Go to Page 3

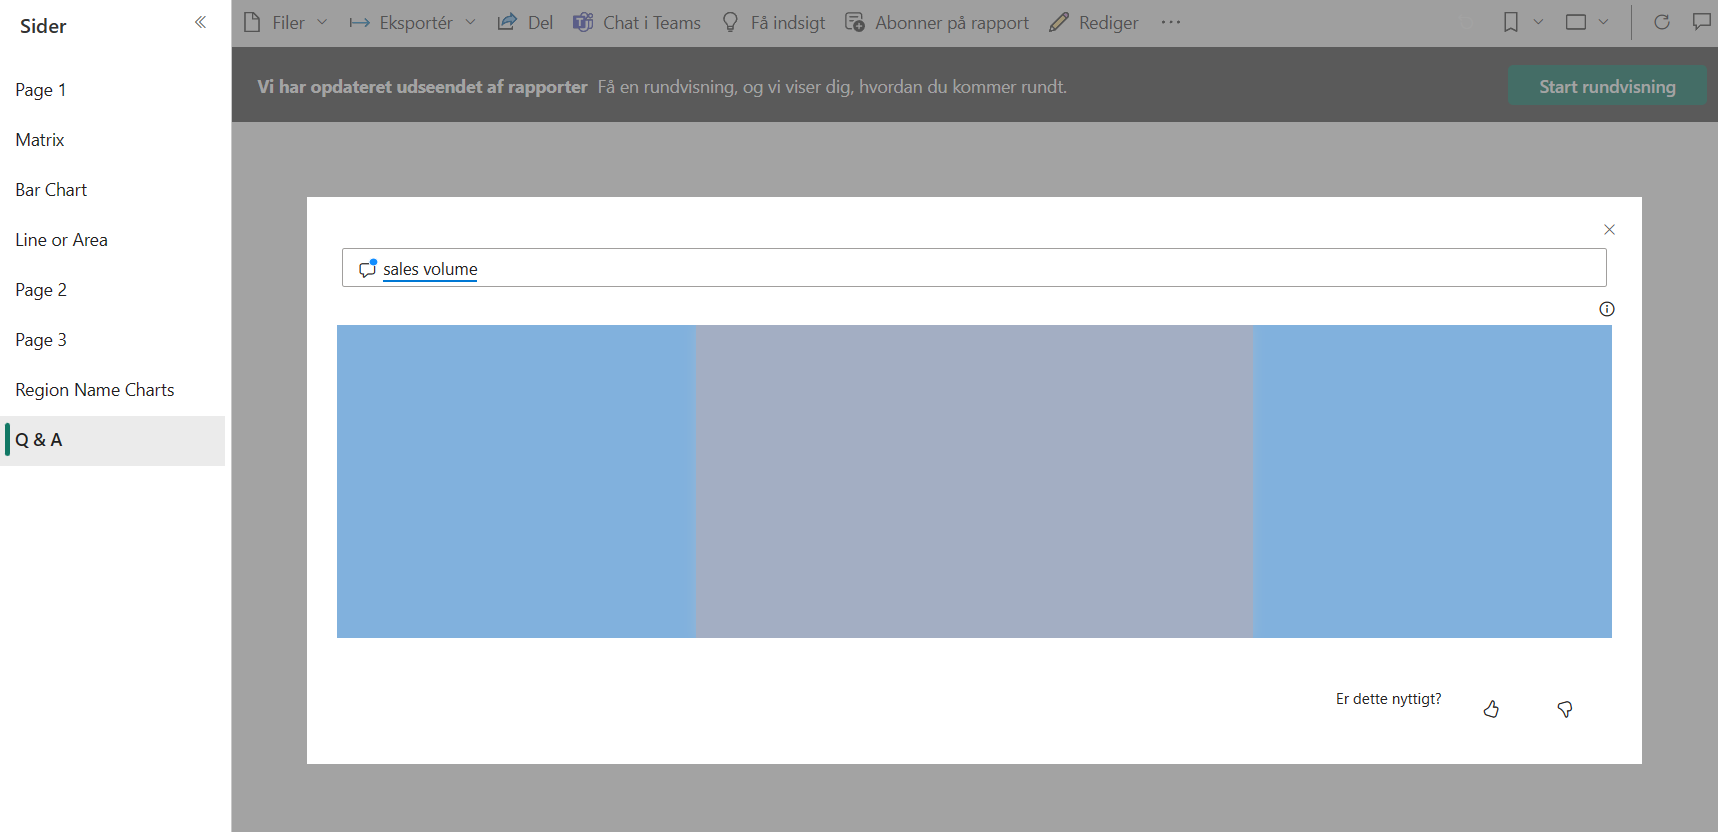(112, 340)
